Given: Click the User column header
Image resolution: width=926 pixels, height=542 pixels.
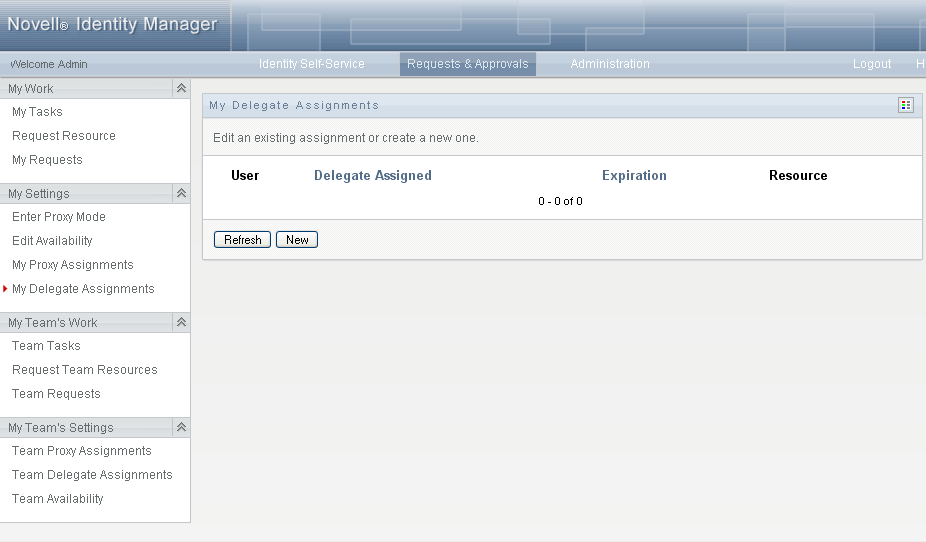Looking at the screenshot, I should tap(245, 175).
